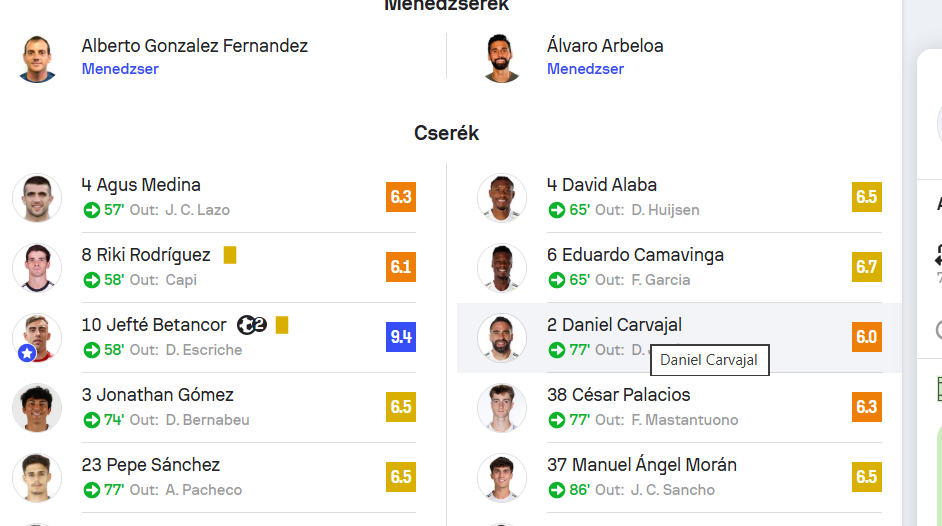The image size is (942, 526).
Task: Open Álvaro Arbeloa's manager photo
Action: [502, 58]
